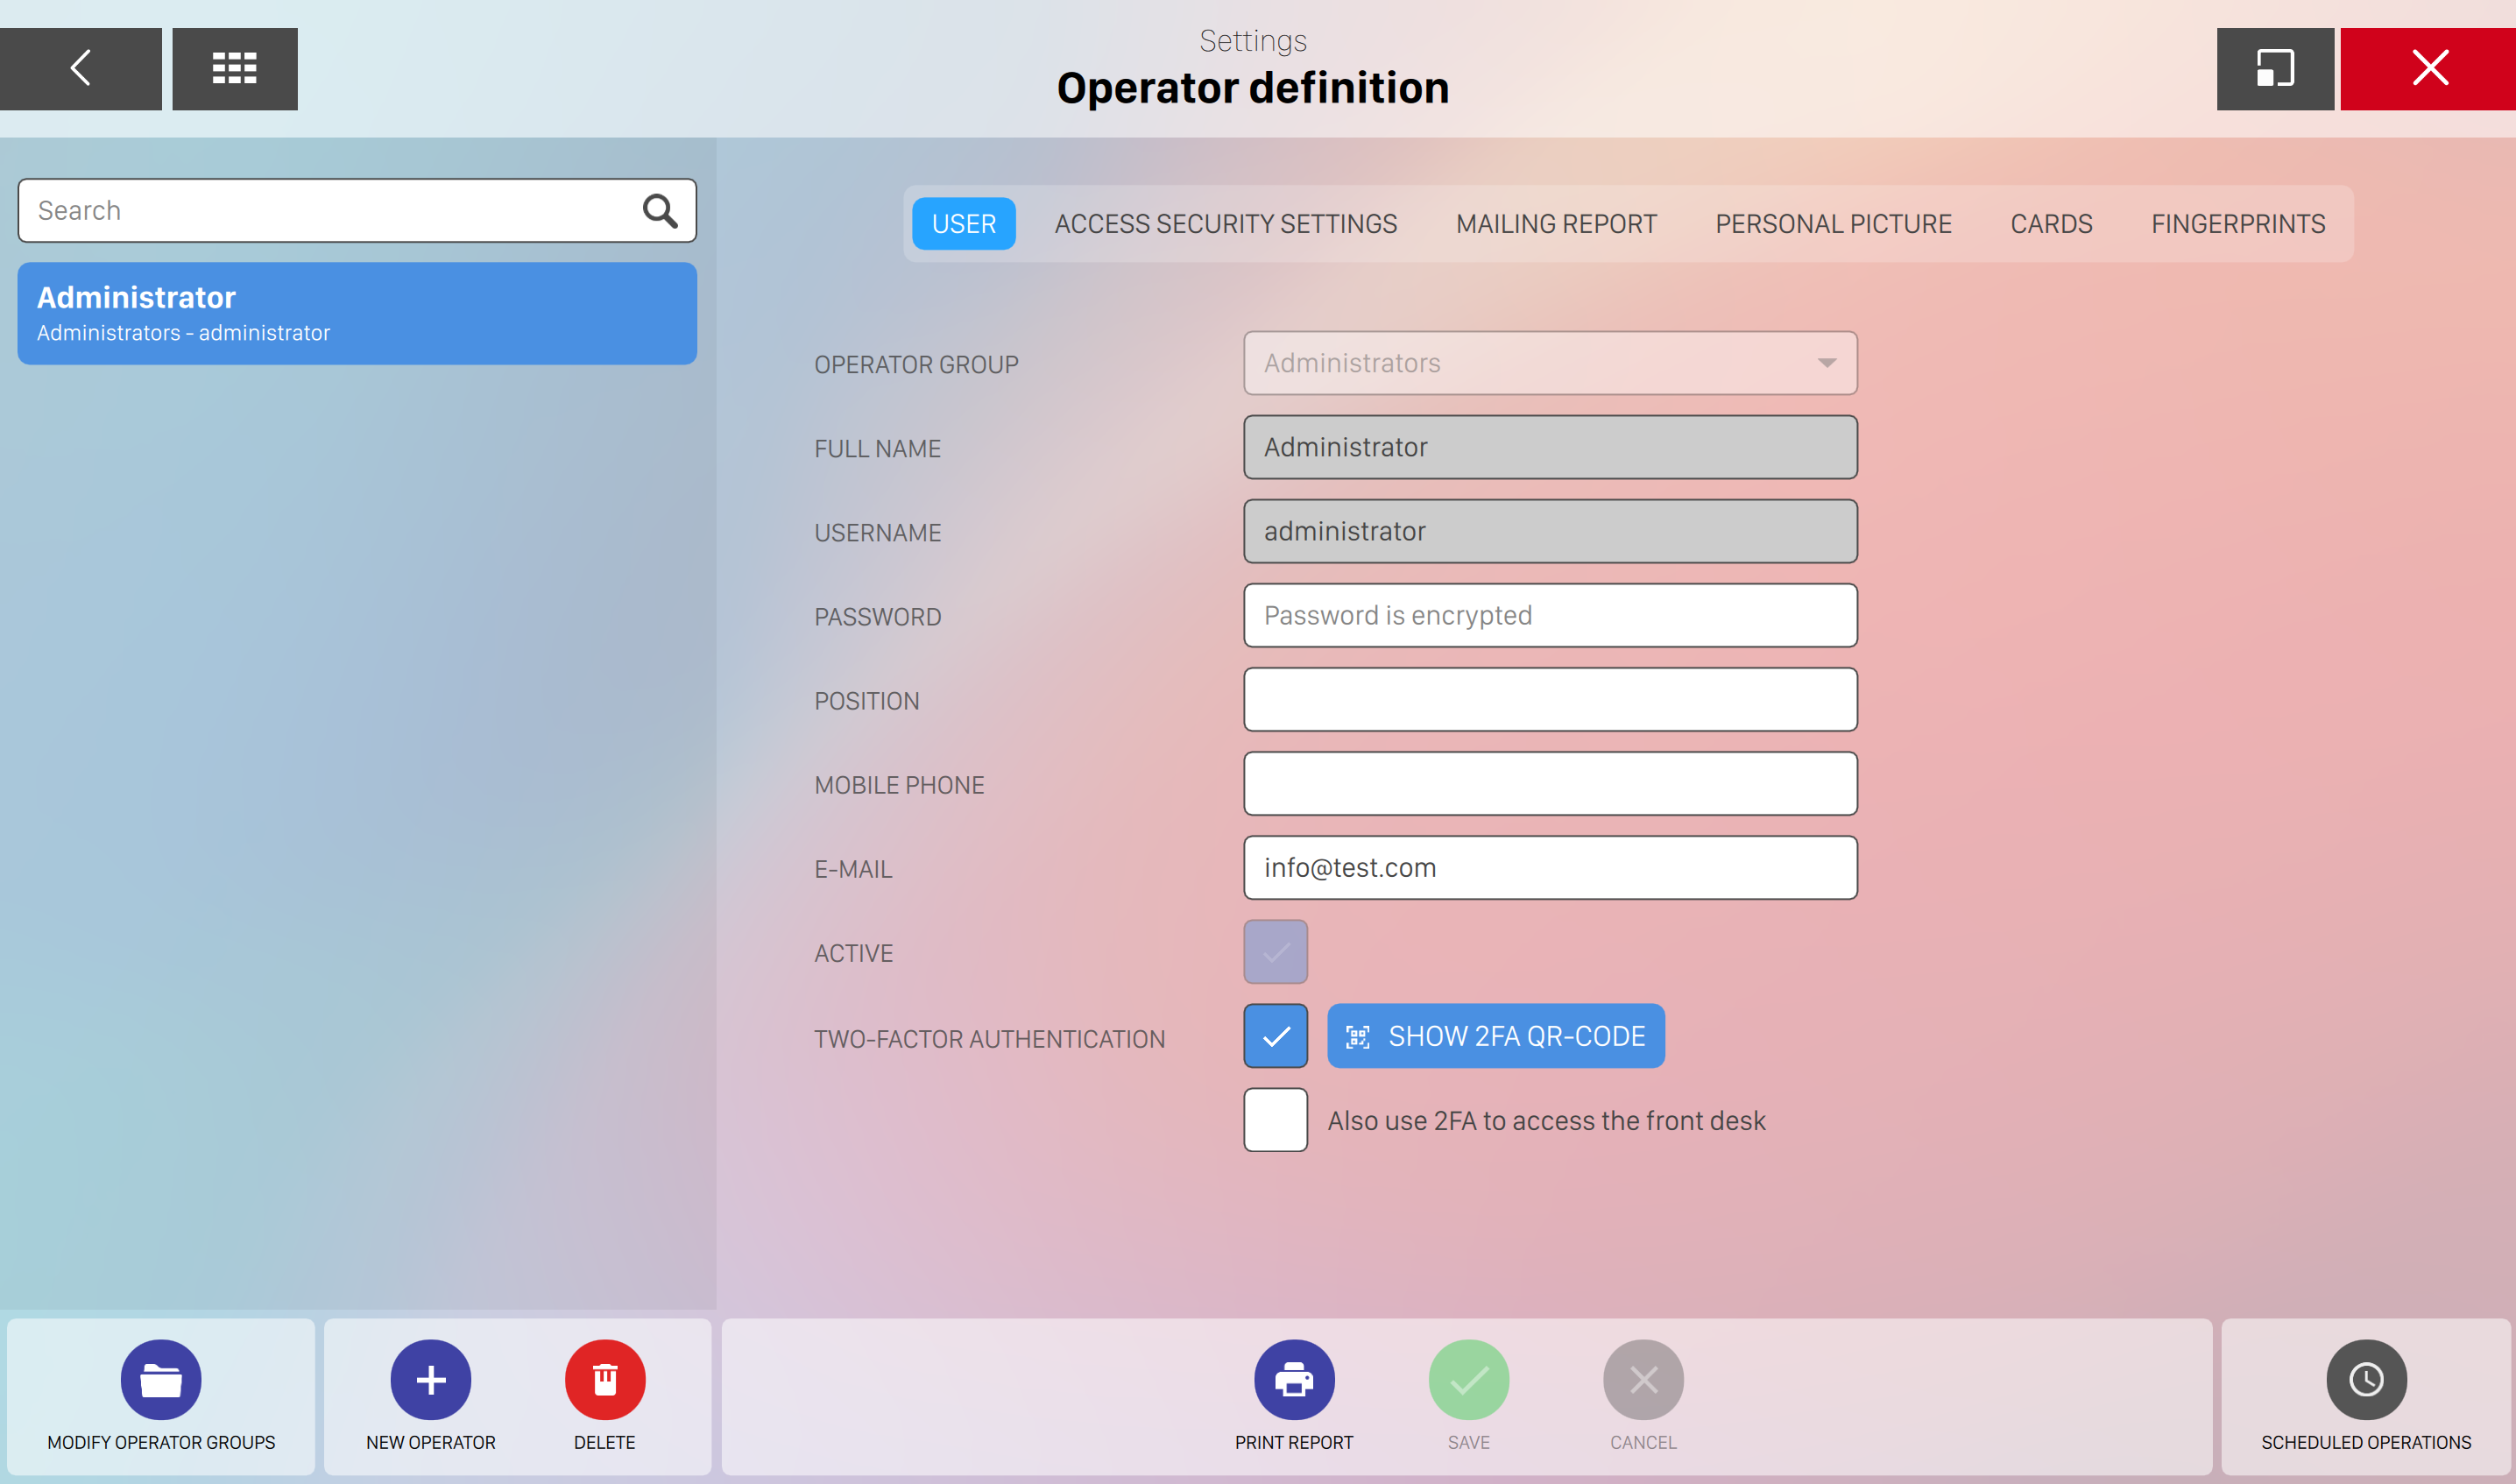Enable 2FA for front desk access
Image resolution: width=2516 pixels, height=1484 pixels.
click(1275, 1119)
